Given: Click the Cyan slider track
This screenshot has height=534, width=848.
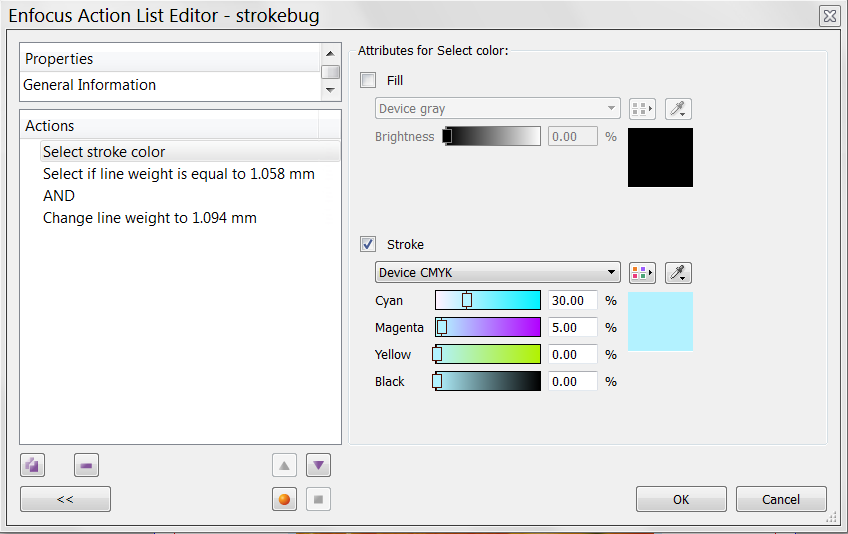Looking at the screenshot, I should pos(488,300).
